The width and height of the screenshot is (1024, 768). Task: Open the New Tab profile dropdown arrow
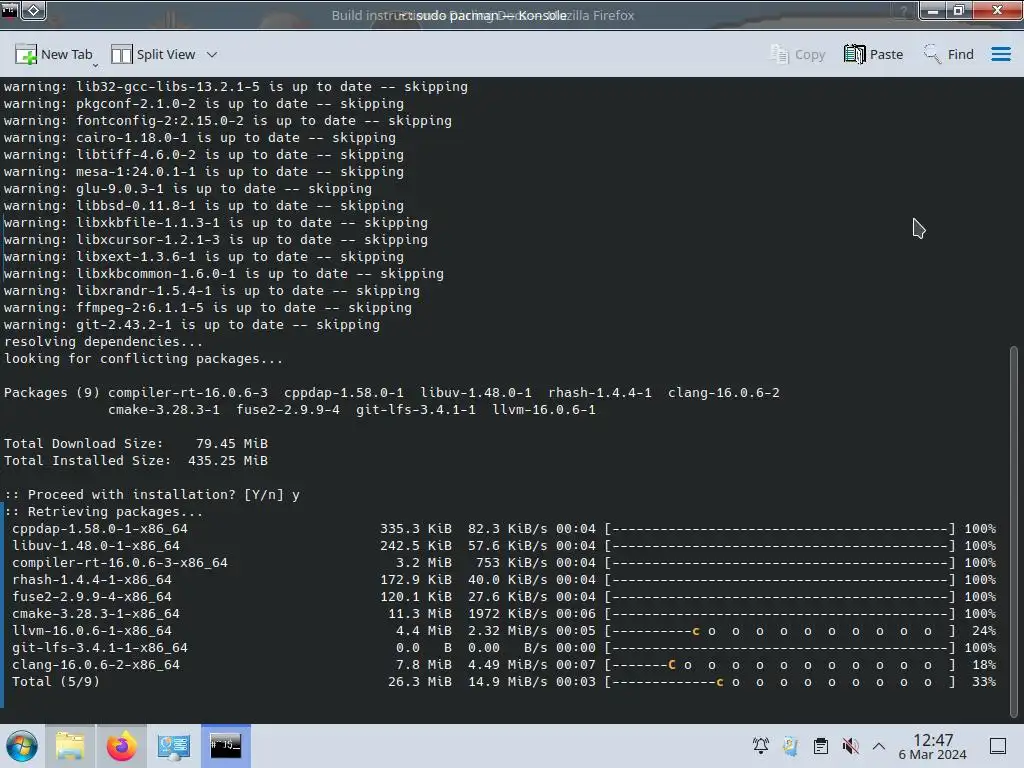click(x=95, y=65)
